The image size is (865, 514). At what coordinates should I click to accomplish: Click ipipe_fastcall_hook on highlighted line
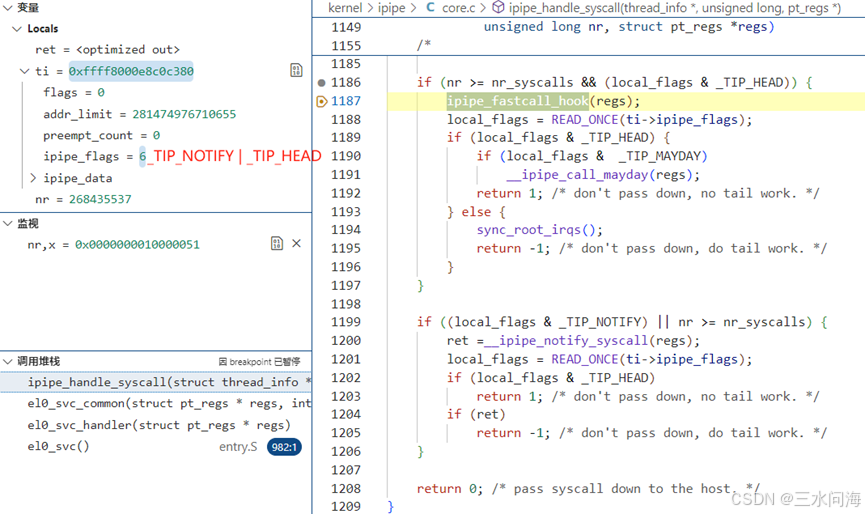(517, 101)
